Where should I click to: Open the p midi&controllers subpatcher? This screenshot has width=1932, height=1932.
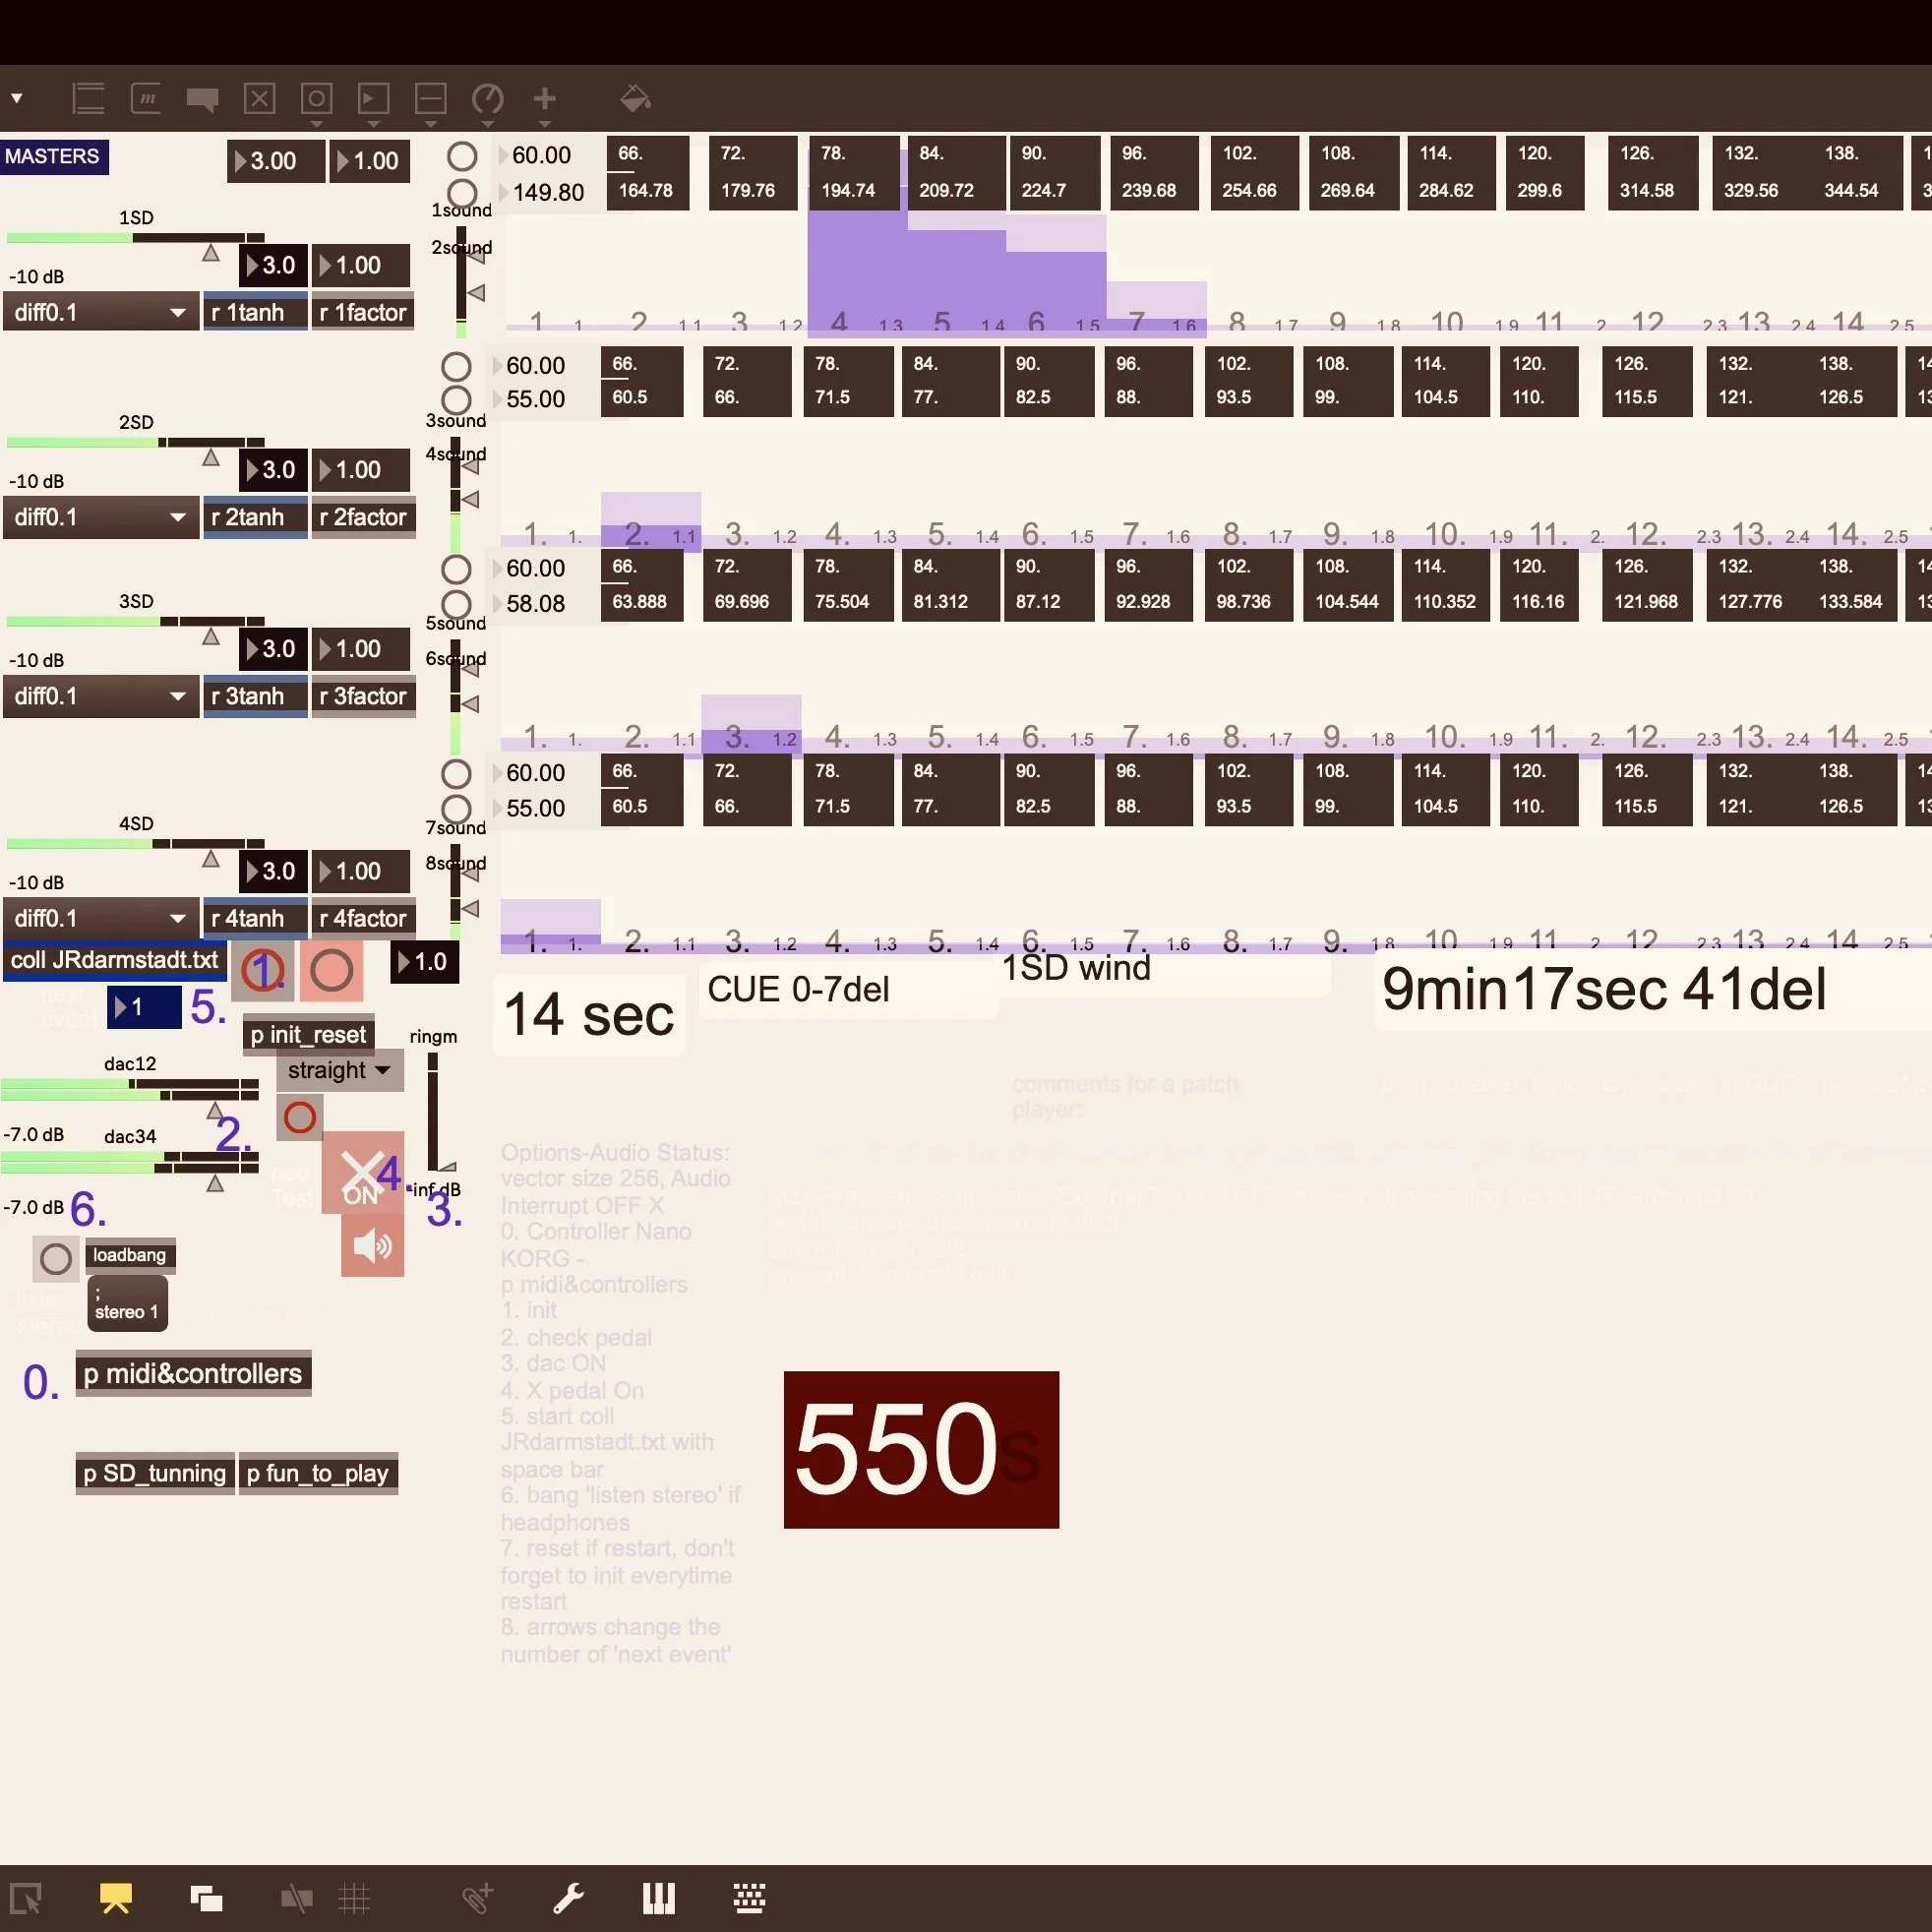click(192, 1374)
